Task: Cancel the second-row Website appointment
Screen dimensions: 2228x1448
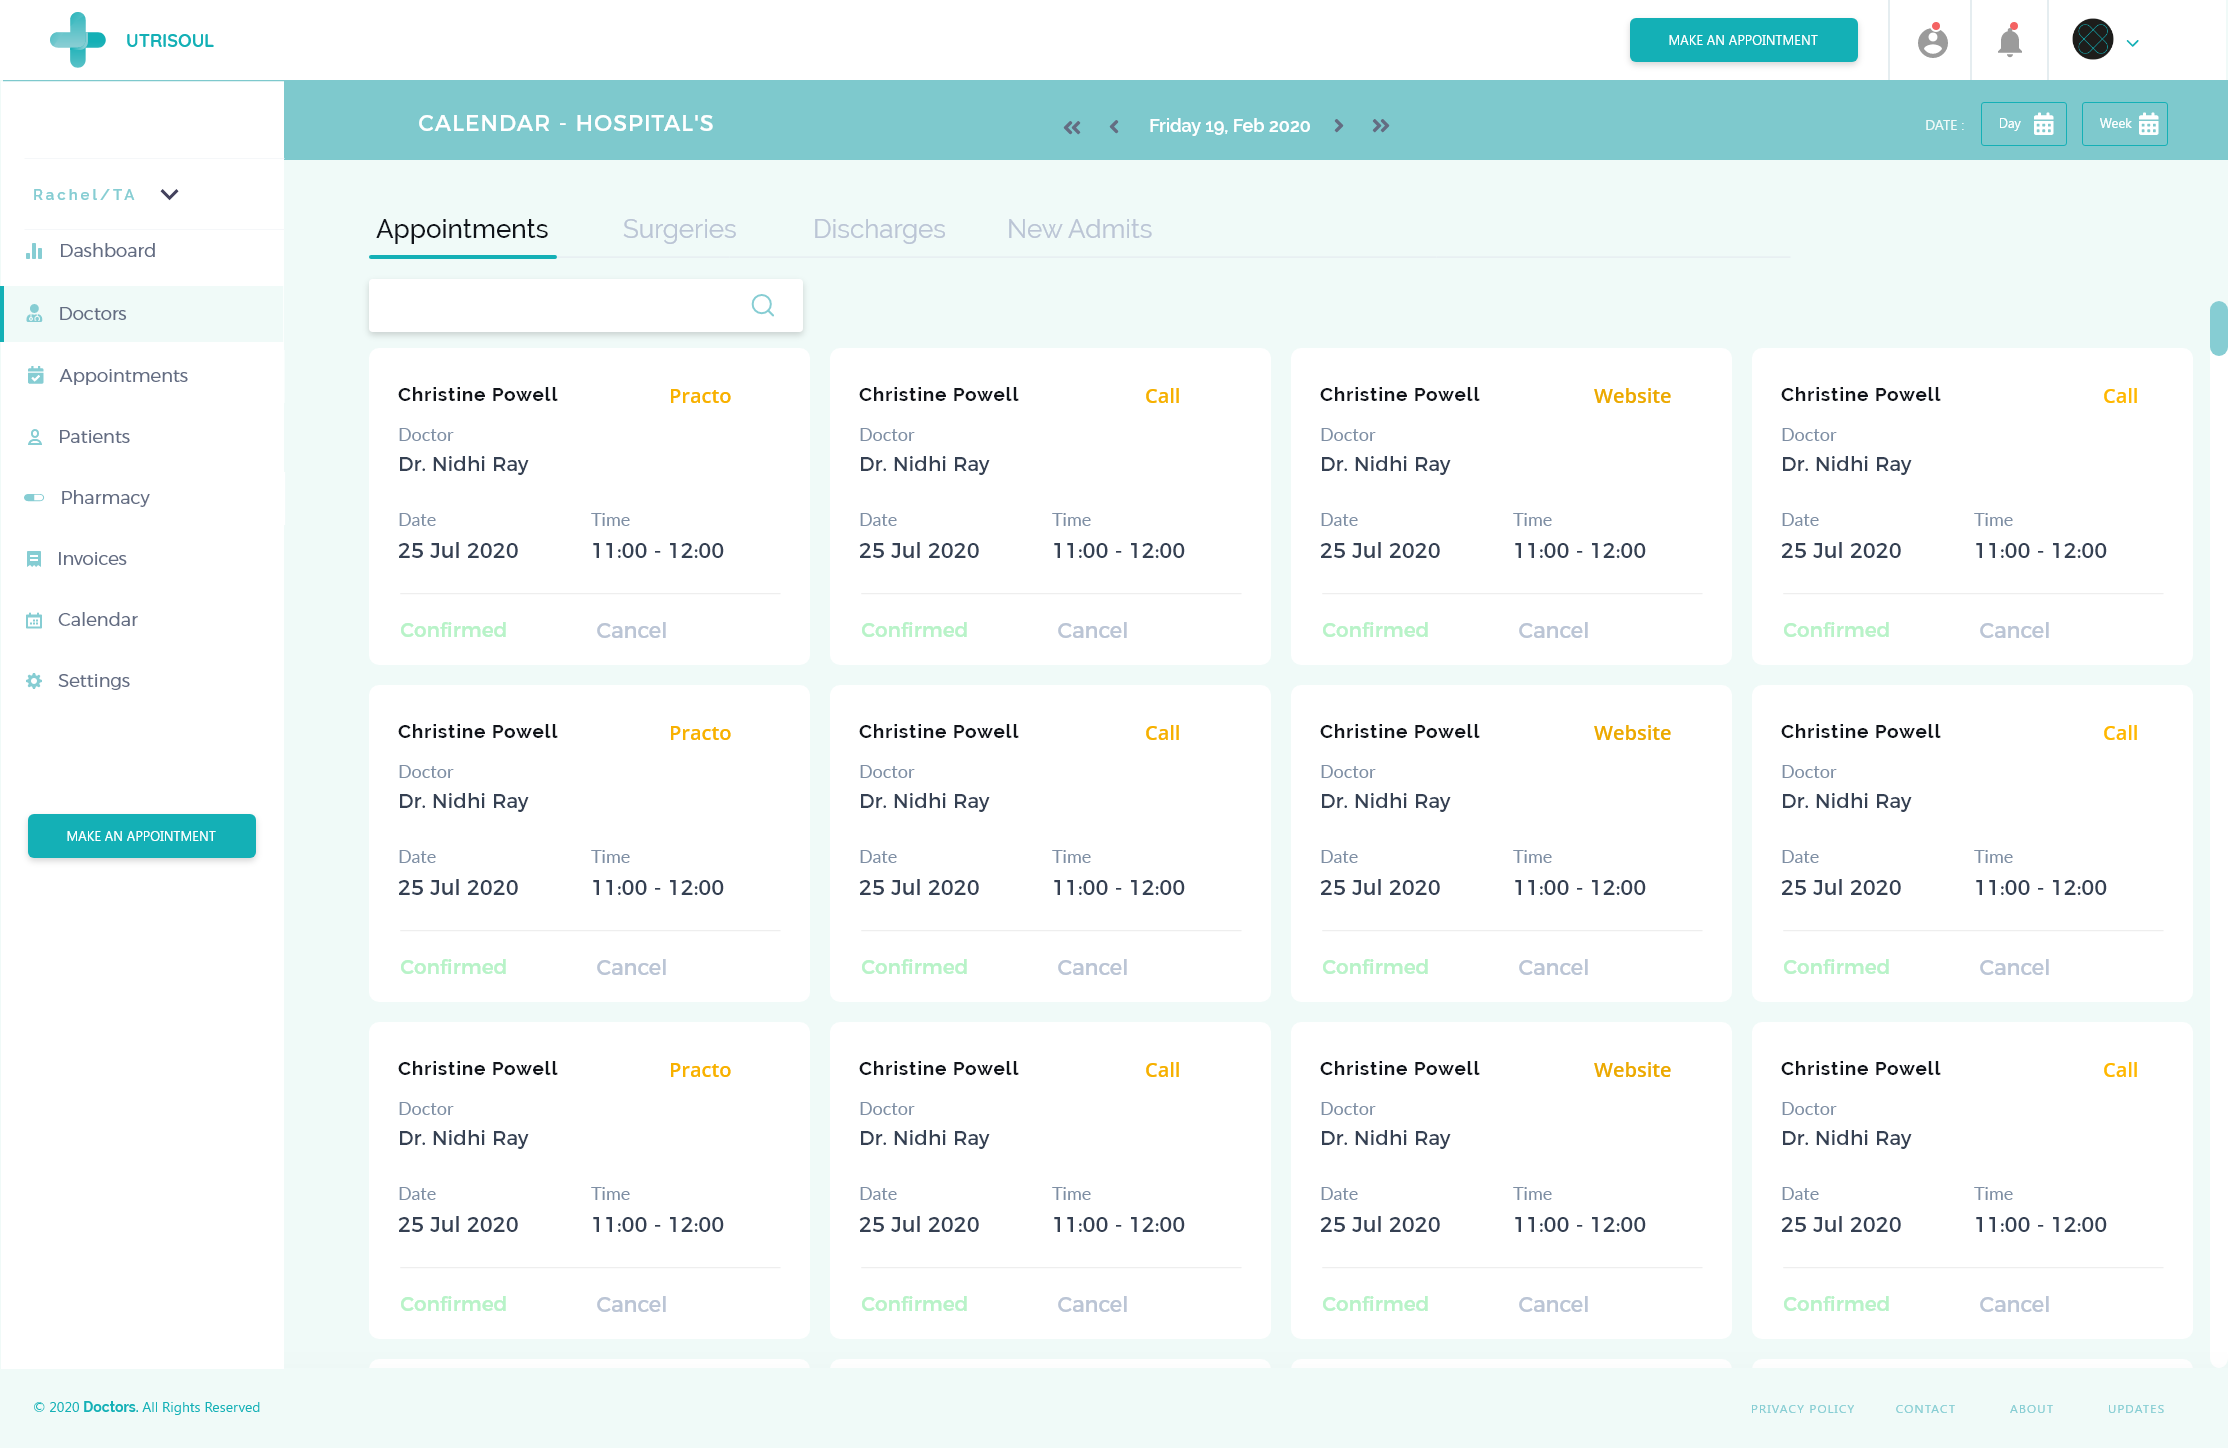Action: (1553, 967)
